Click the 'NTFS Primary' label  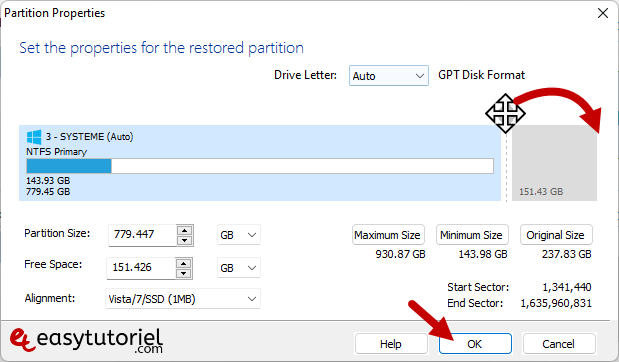(x=56, y=152)
